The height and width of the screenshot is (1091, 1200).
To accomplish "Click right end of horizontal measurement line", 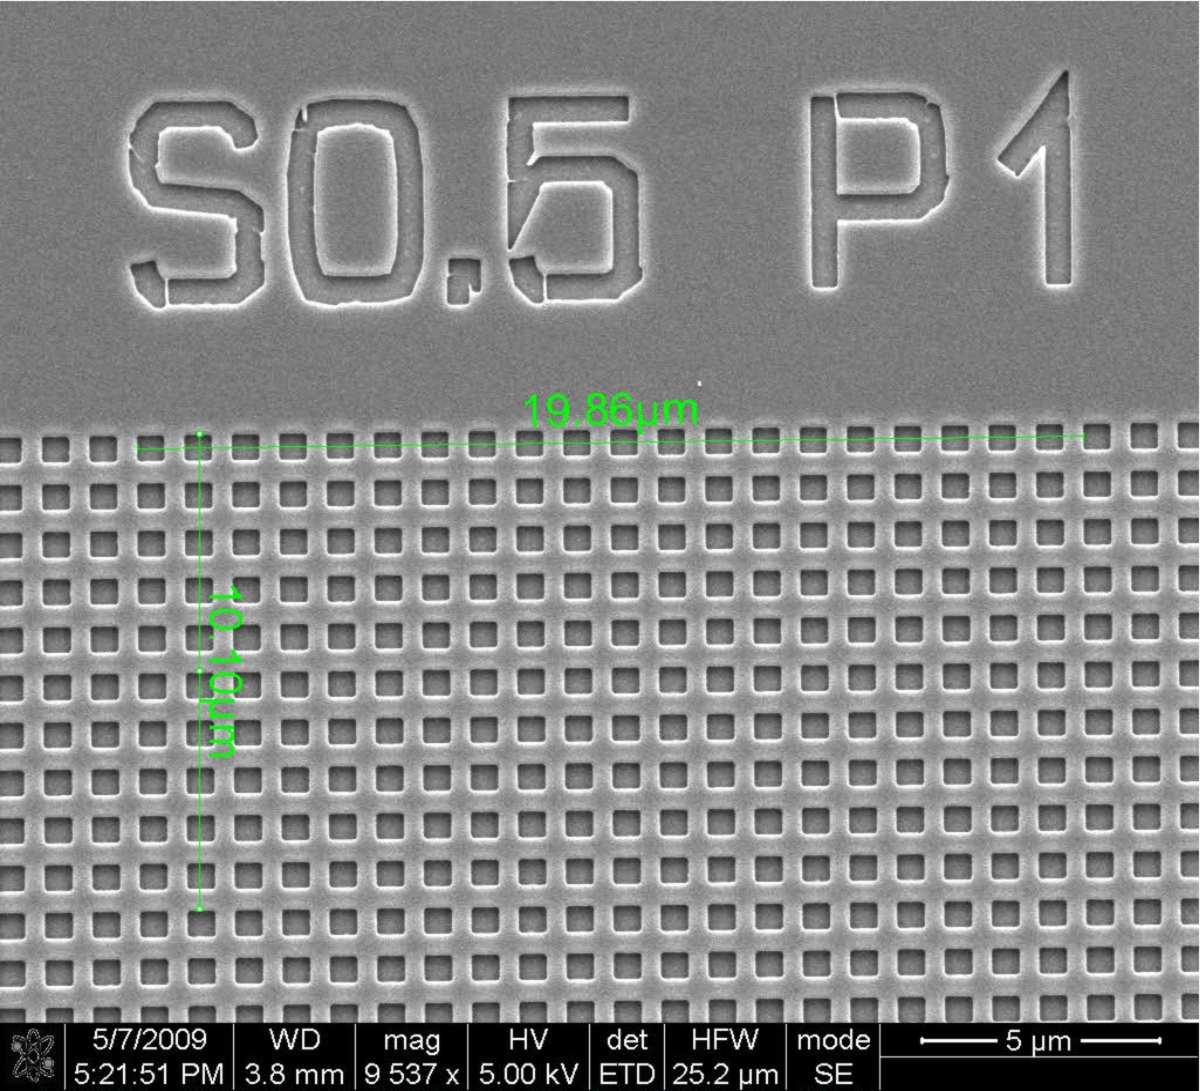I will click(x=1085, y=437).
